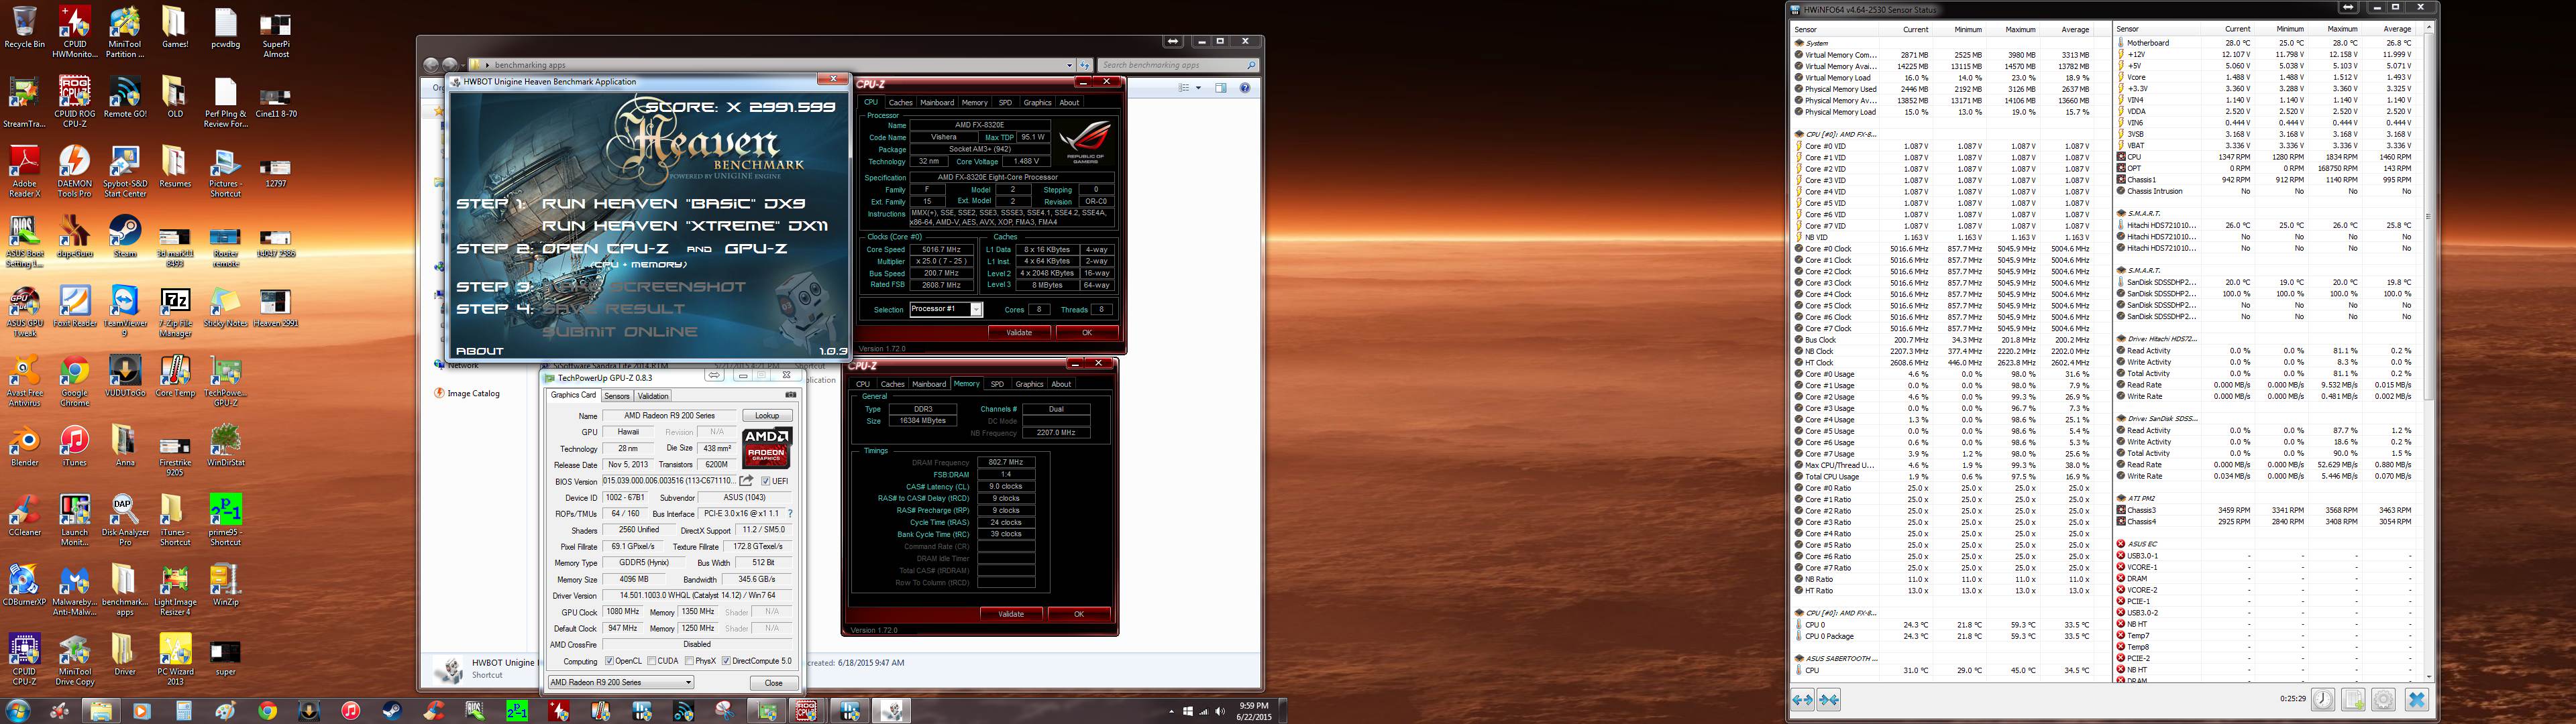This screenshot has width=2576, height=724.
Task: Open CCleaner desktop shortcut
Action: [24, 515]
